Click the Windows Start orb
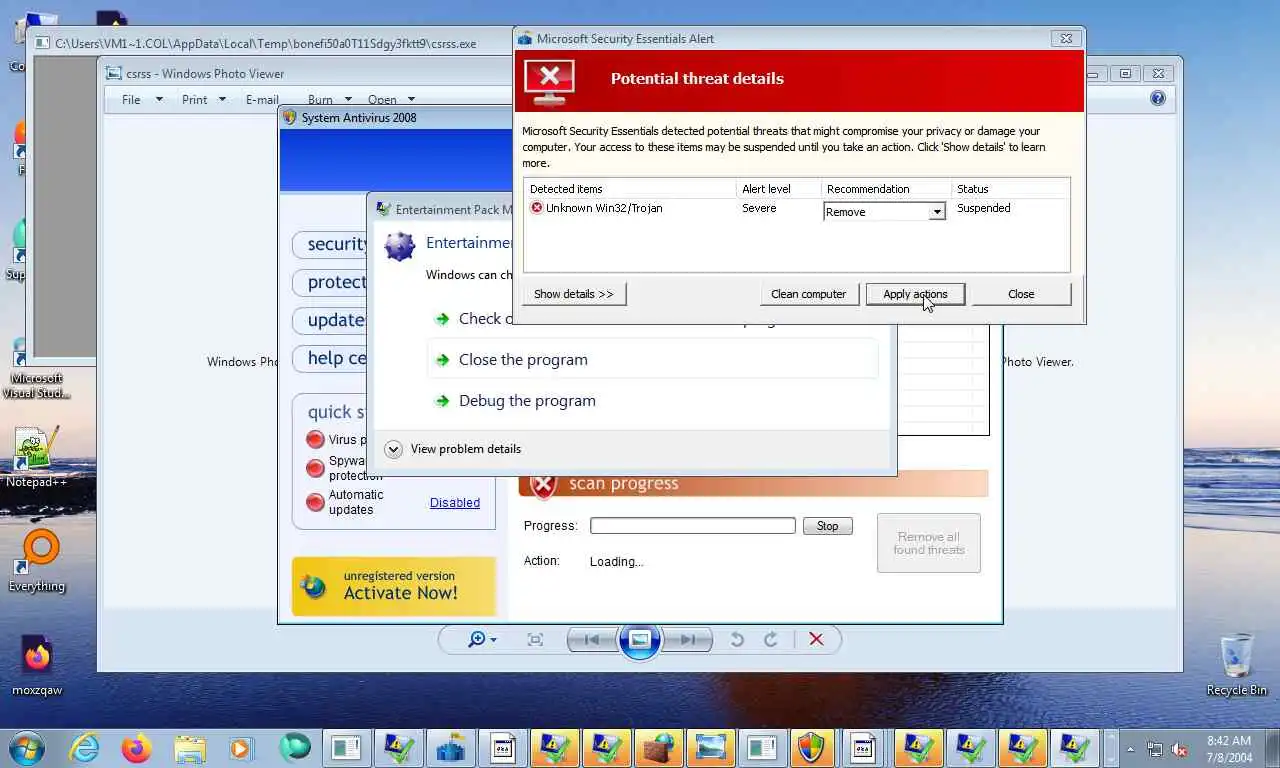1280x768 pixels. 27,747
